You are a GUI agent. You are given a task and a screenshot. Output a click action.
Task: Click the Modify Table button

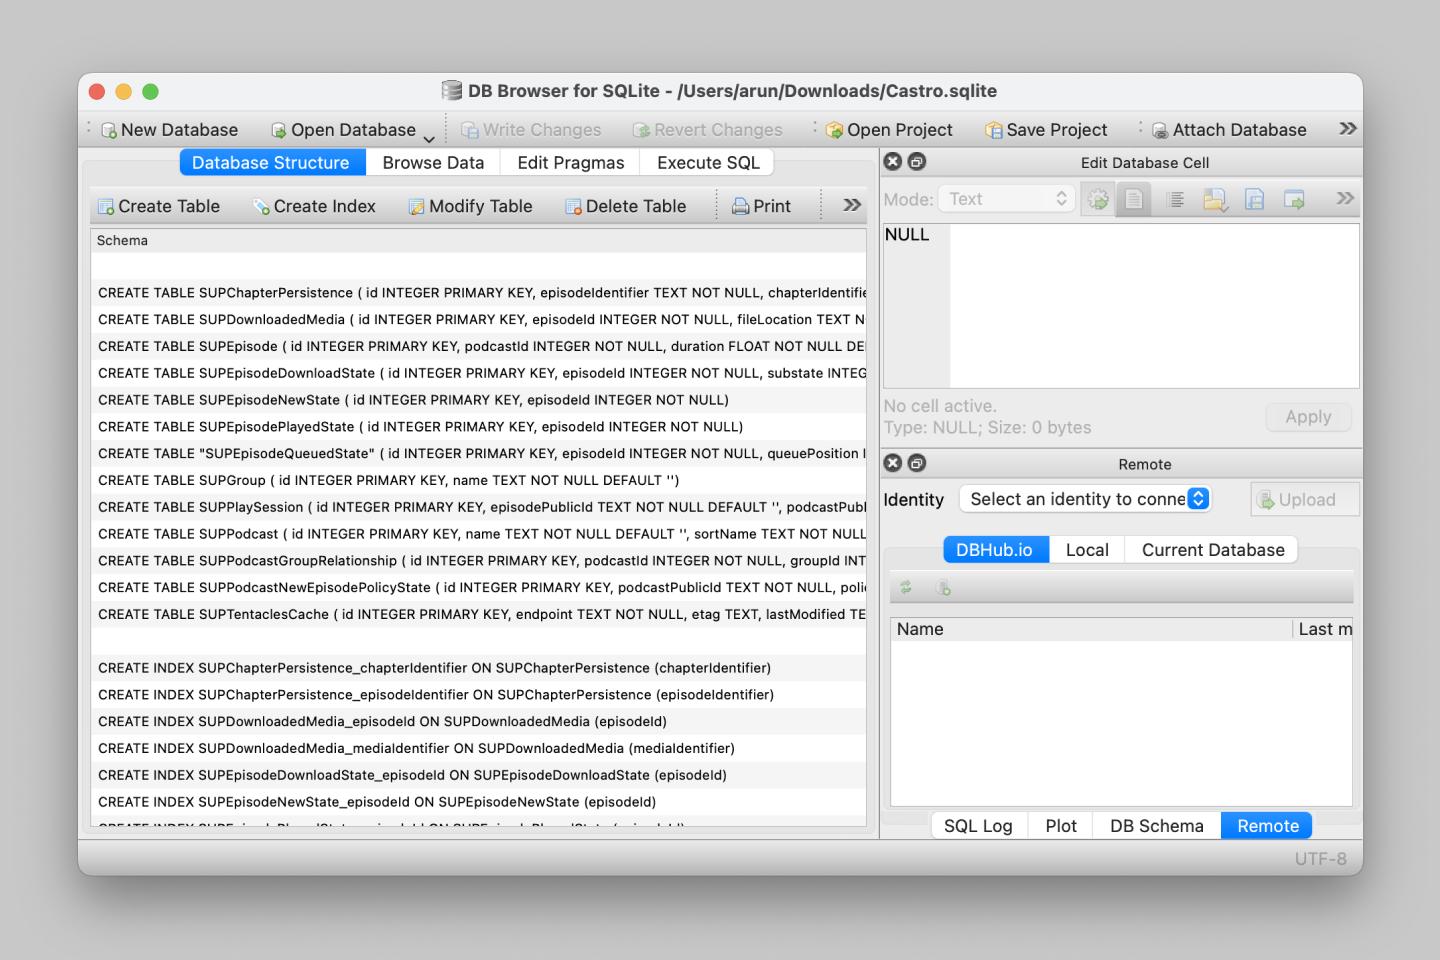click(470, 207)
